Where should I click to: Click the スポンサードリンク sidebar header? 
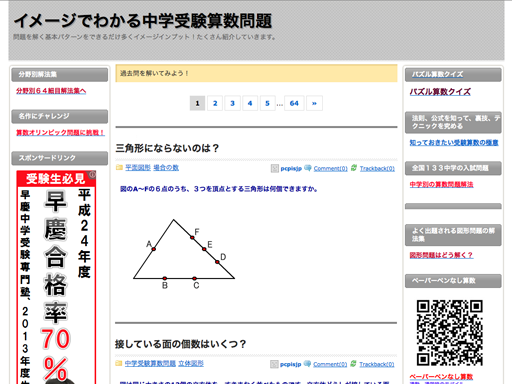[x=60, y=158]
